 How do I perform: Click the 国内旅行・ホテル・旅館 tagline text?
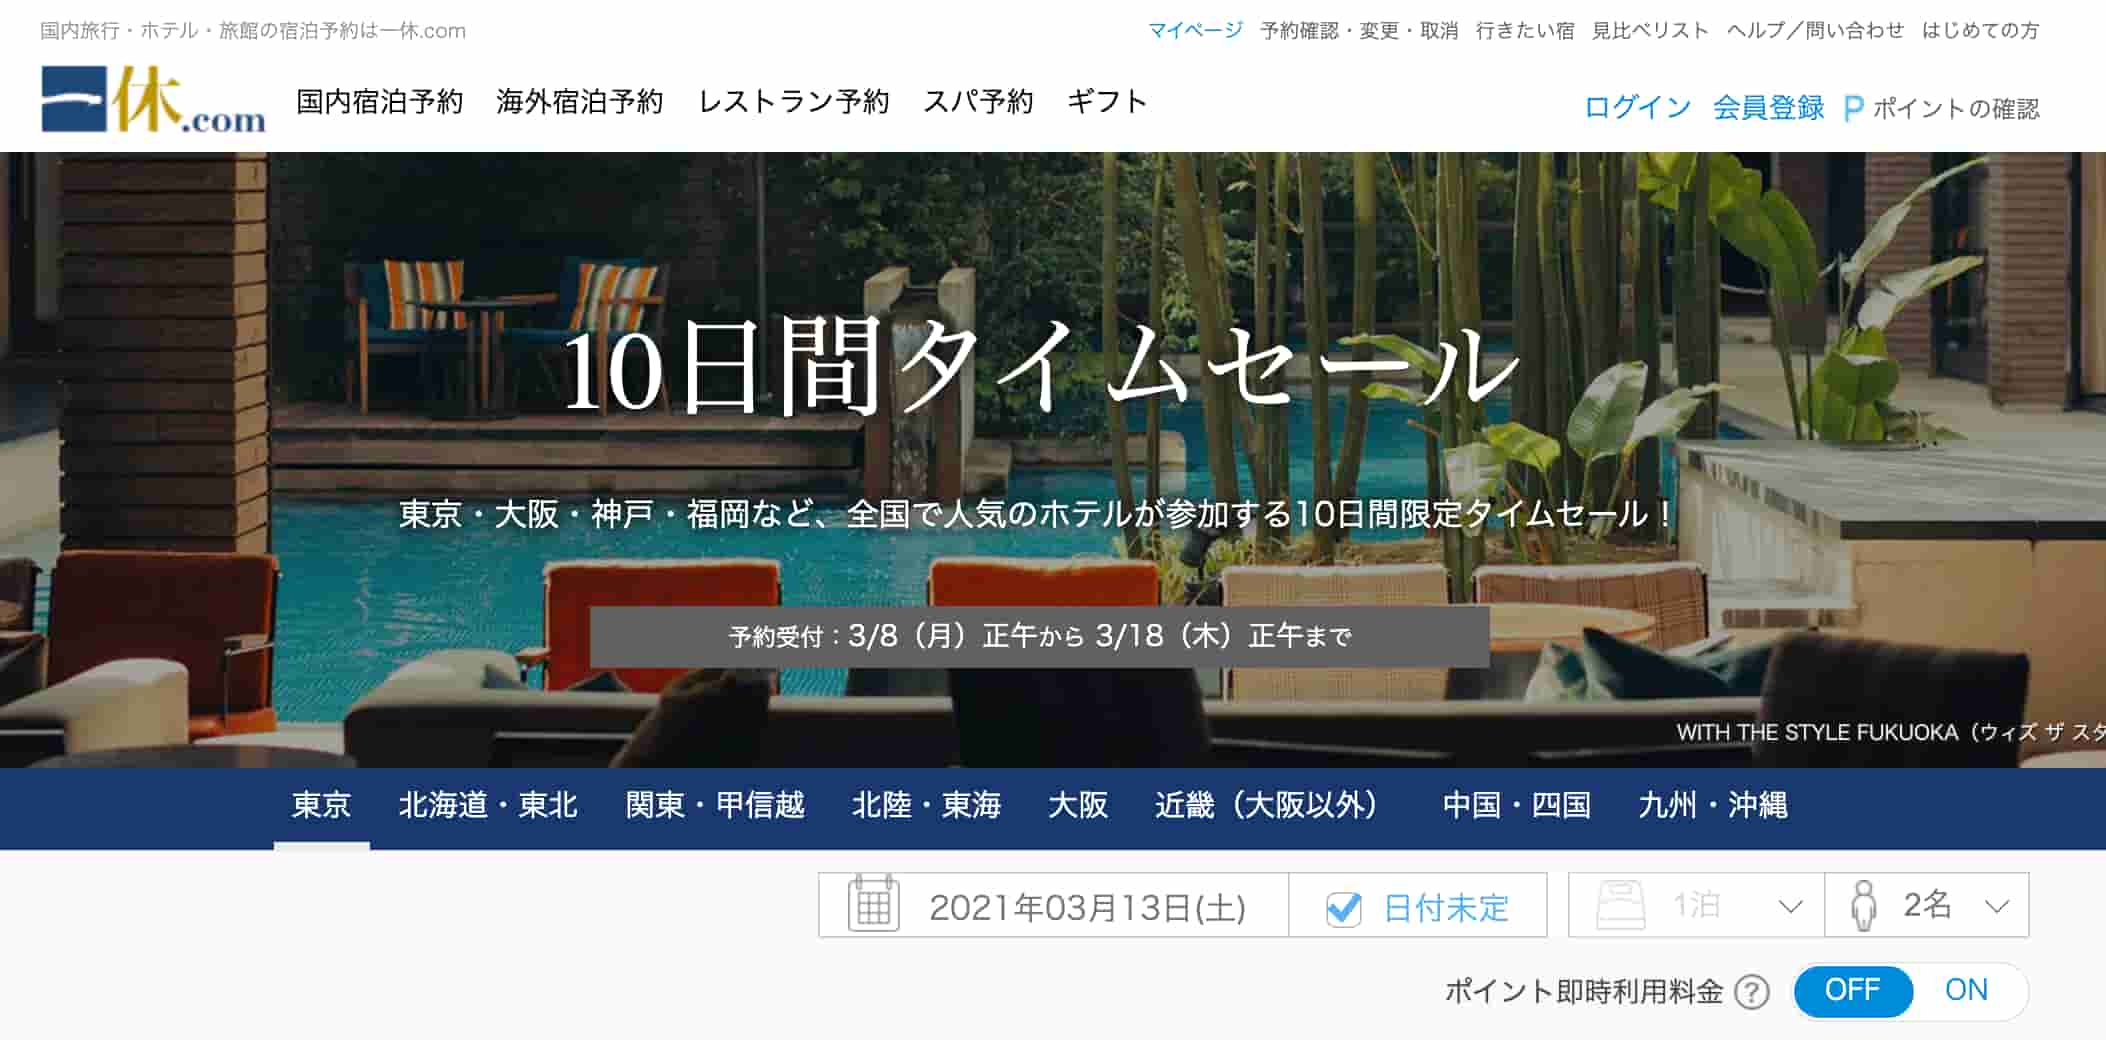point(253,30)
